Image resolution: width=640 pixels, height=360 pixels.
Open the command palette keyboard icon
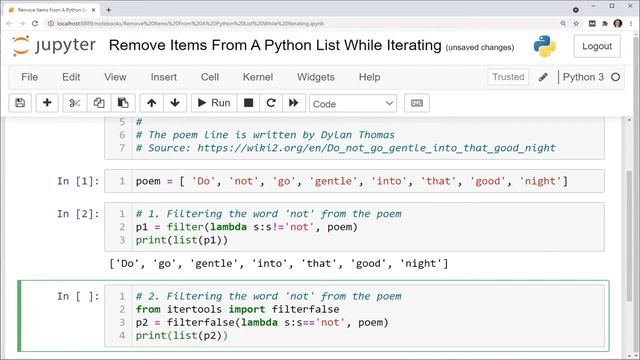(417, 103)
